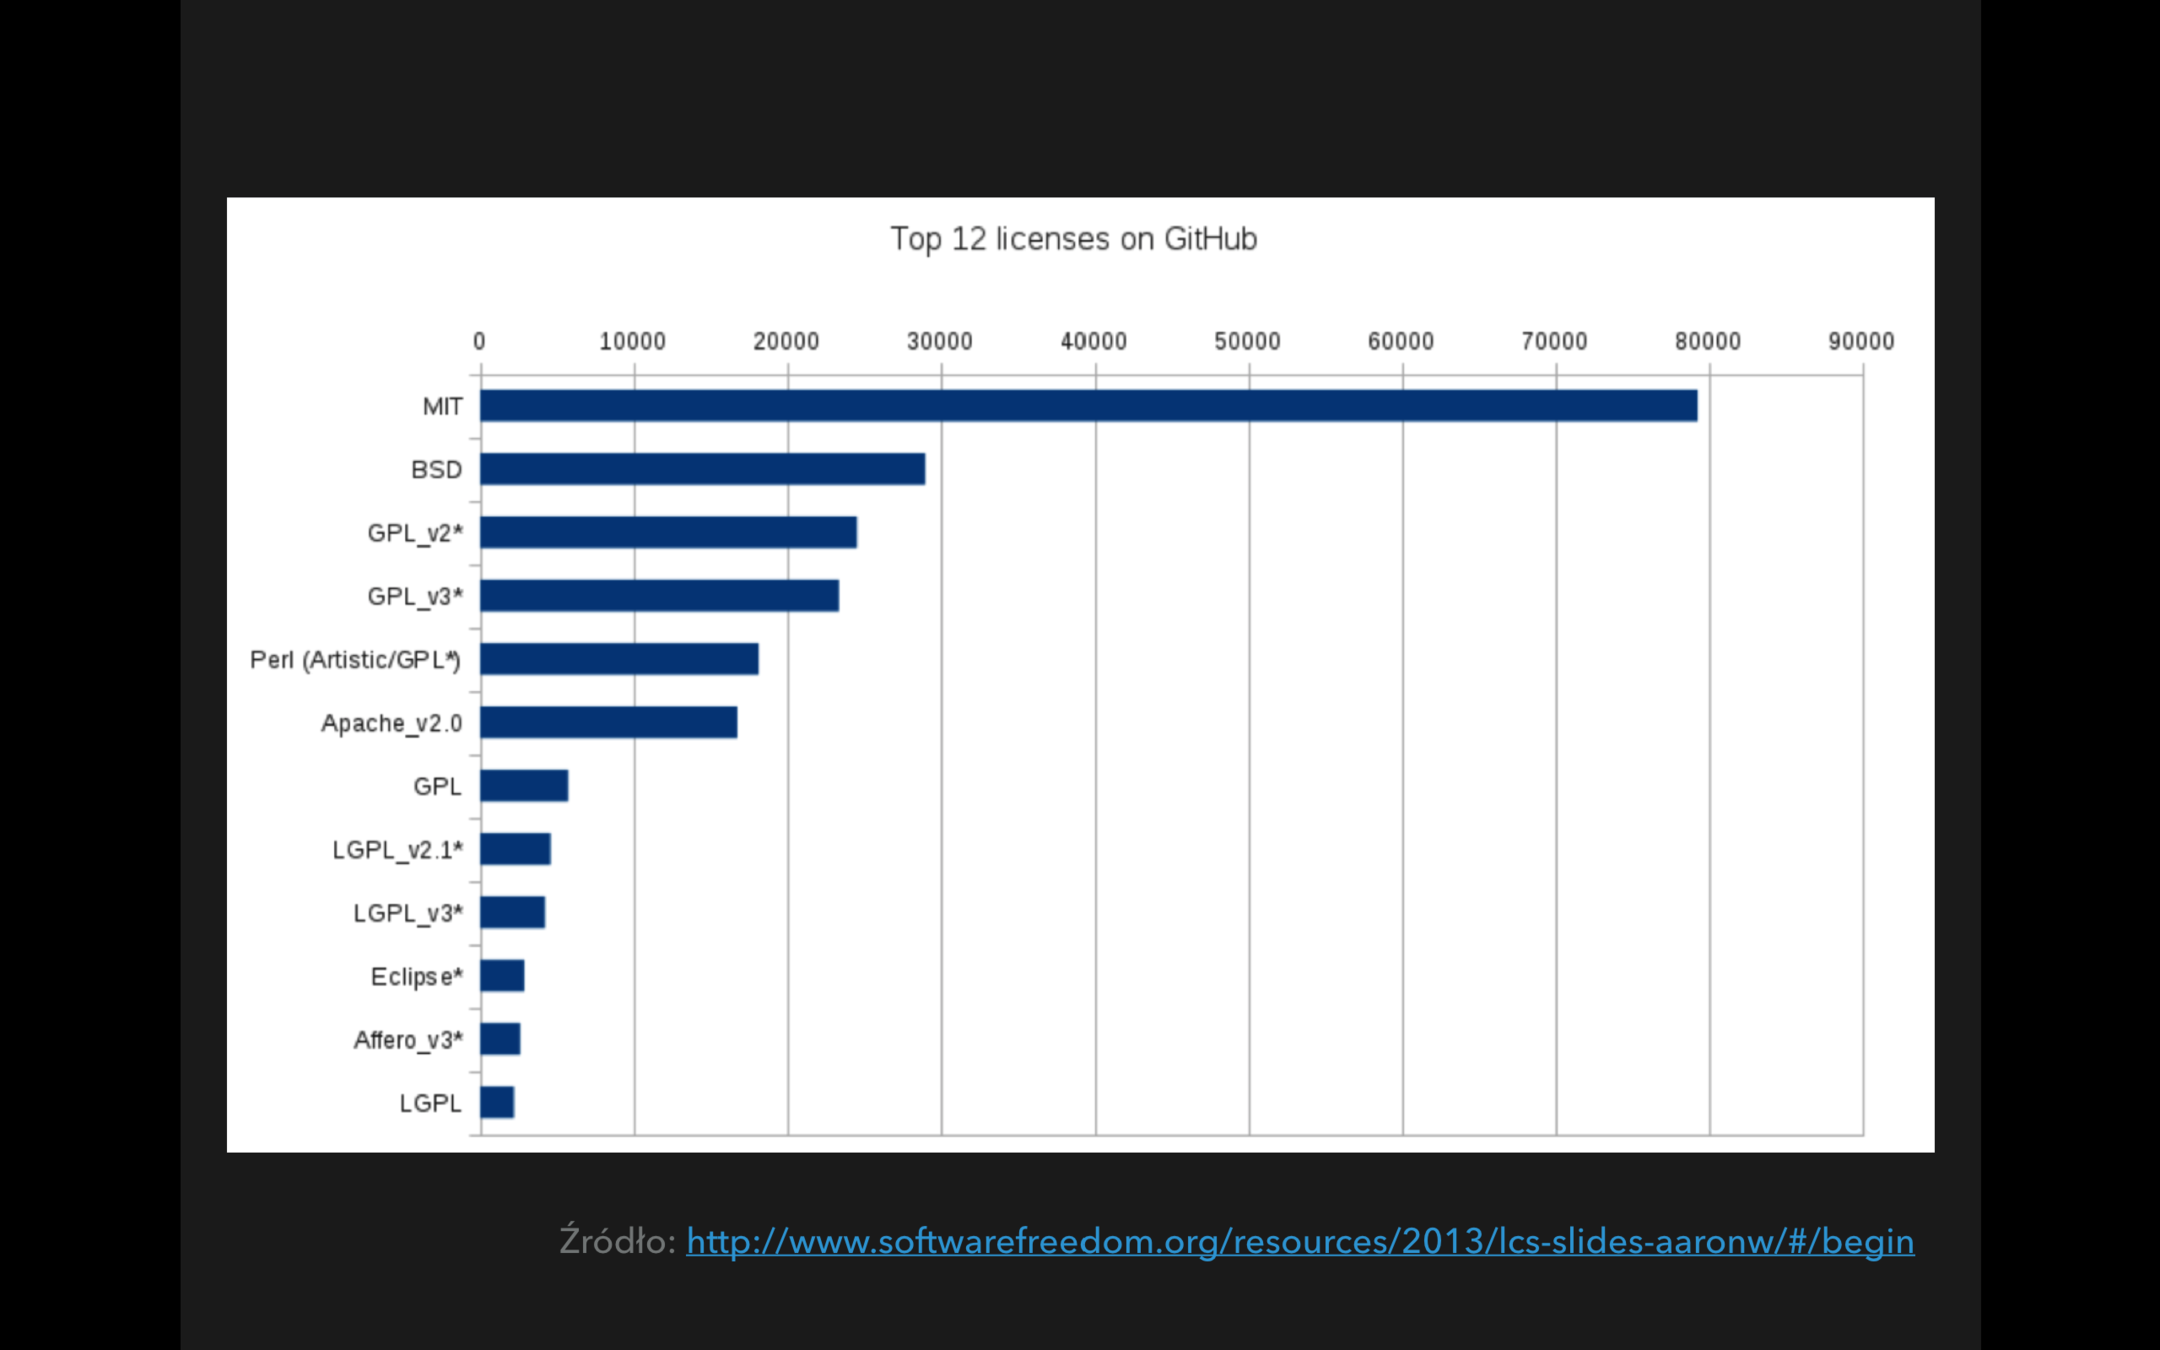The height and width of the screenshot is (1350, 2160).
Task: Click the Affero_v3* axis label
Action: coord(408,1040)
